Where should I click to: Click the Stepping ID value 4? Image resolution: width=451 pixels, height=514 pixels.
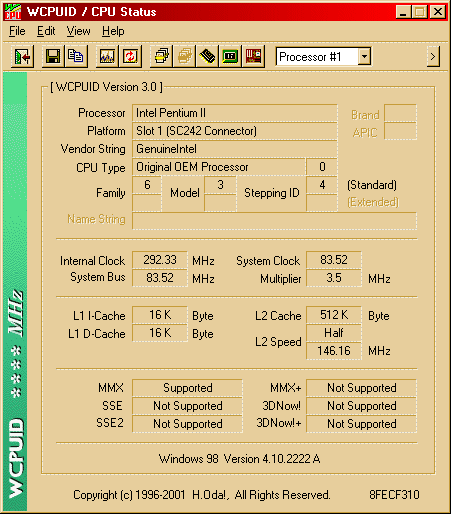click(322, 185)
